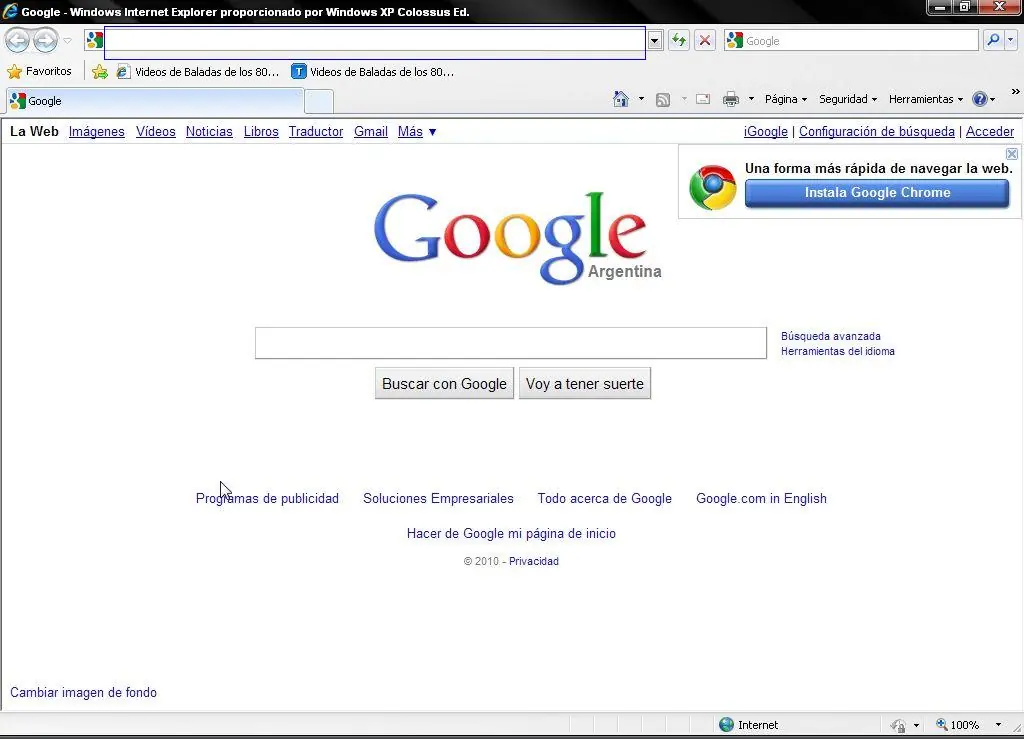Open the Traductor link
Image resolution: width=1024 pixels, height=739 pixels.
(316, 131)
